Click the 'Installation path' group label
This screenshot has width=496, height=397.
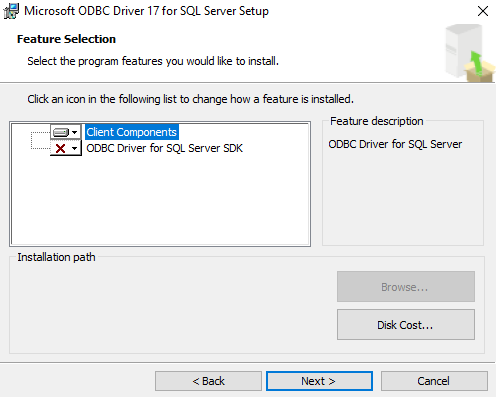point(56,257)
